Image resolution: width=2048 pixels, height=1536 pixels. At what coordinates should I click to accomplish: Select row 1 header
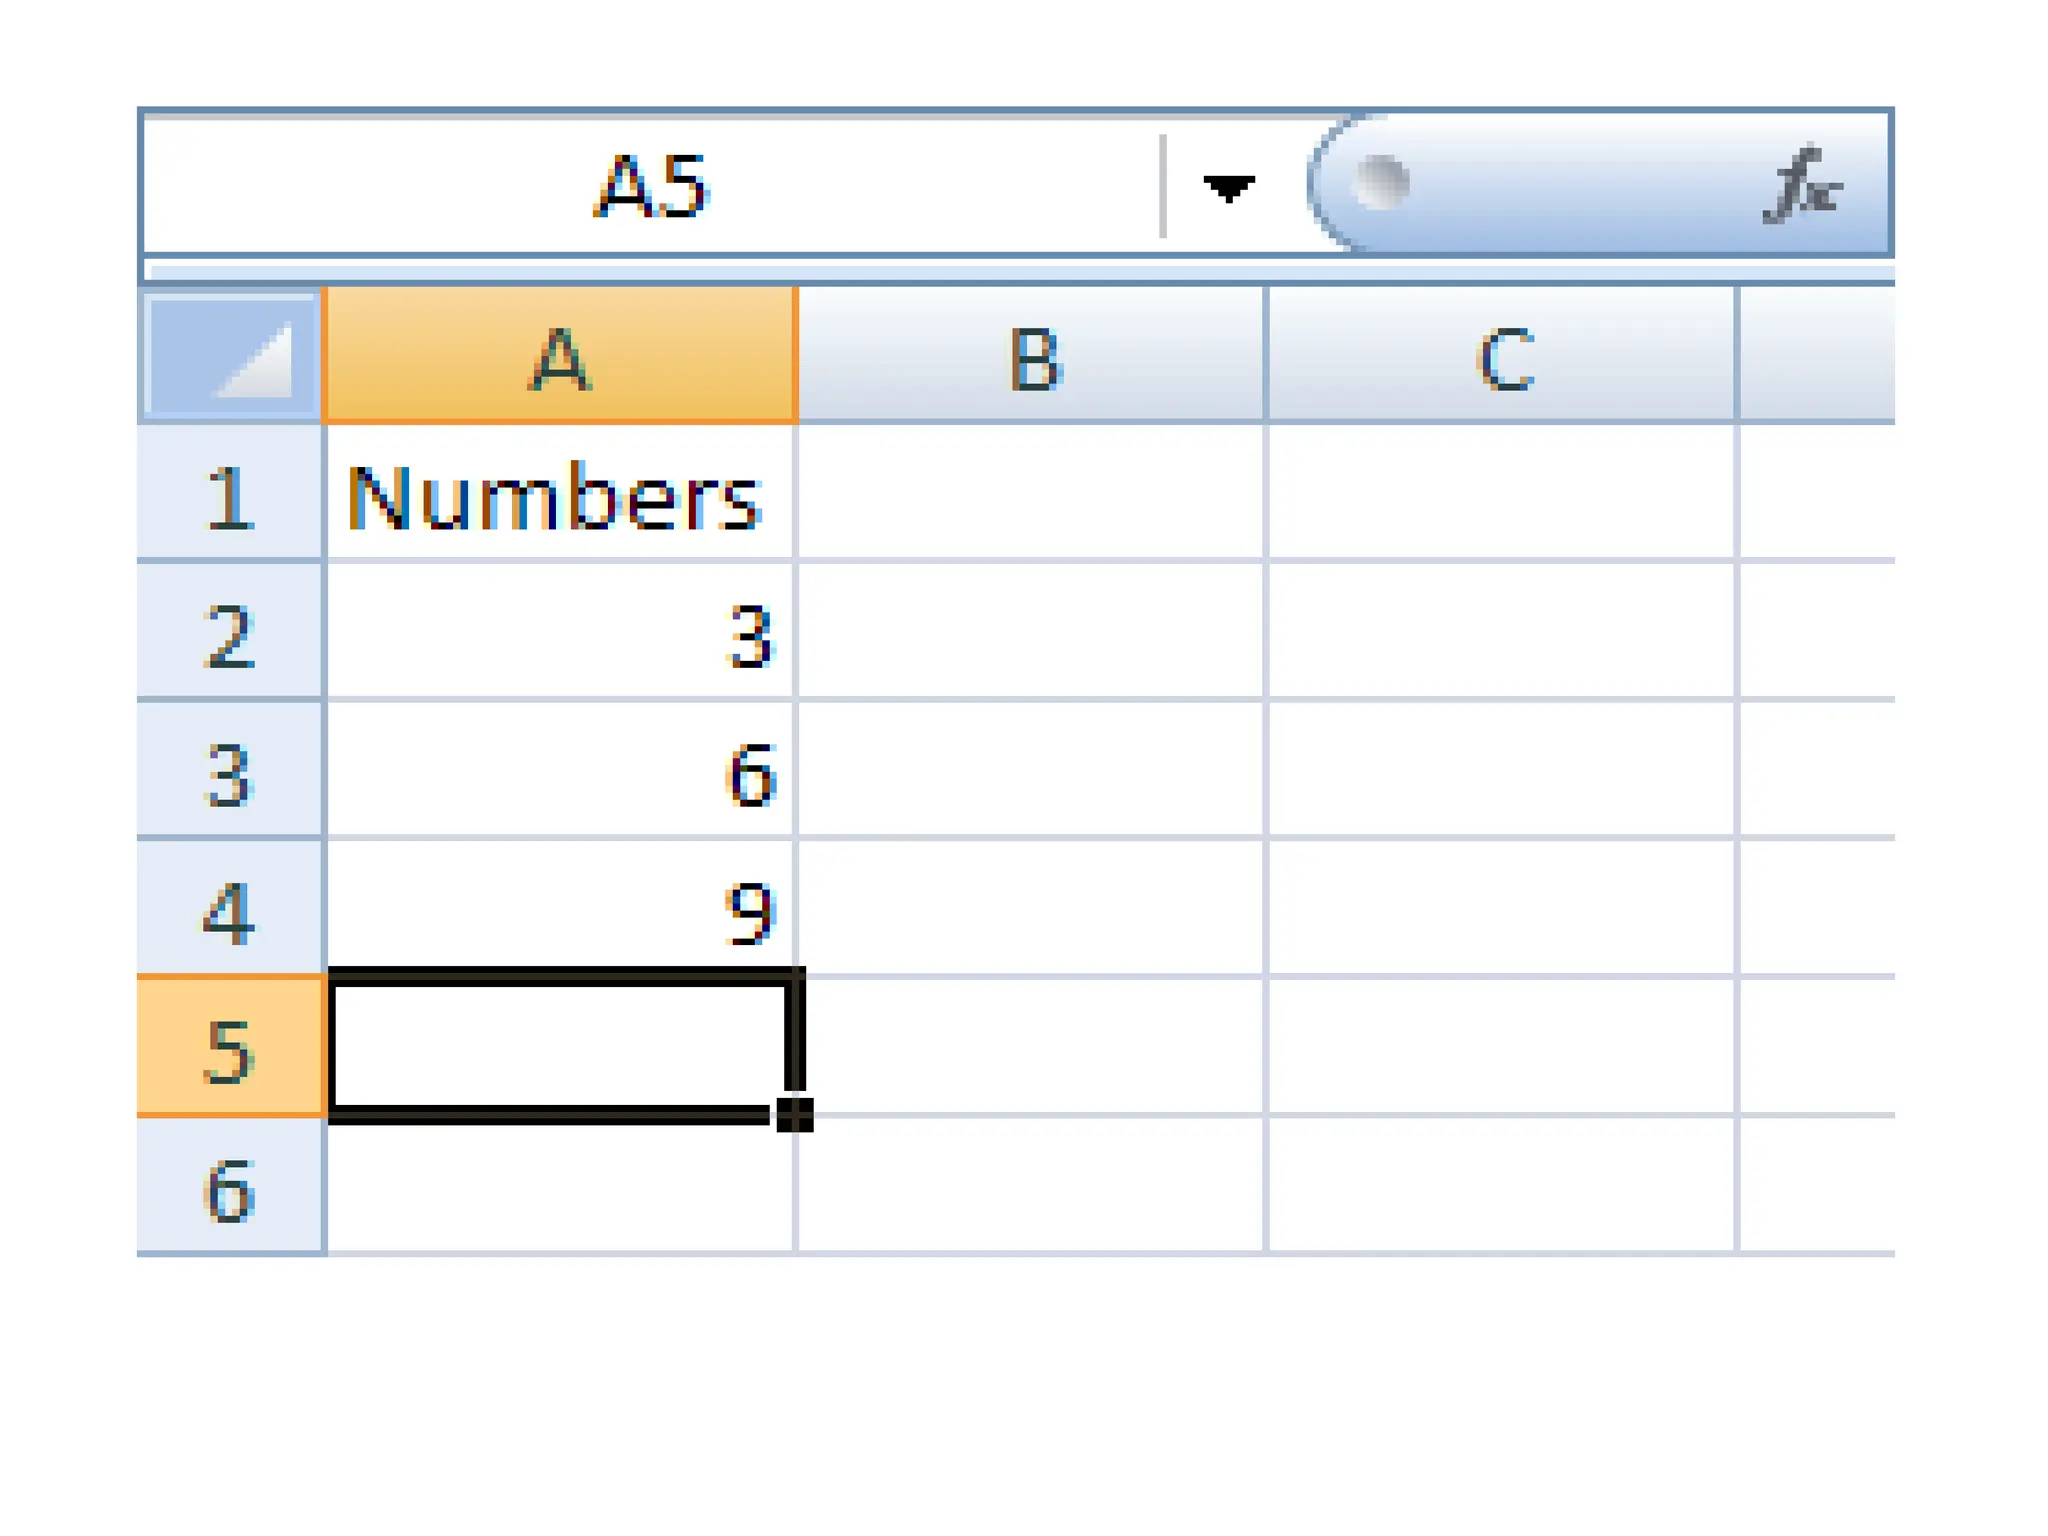tap(230, 495)
